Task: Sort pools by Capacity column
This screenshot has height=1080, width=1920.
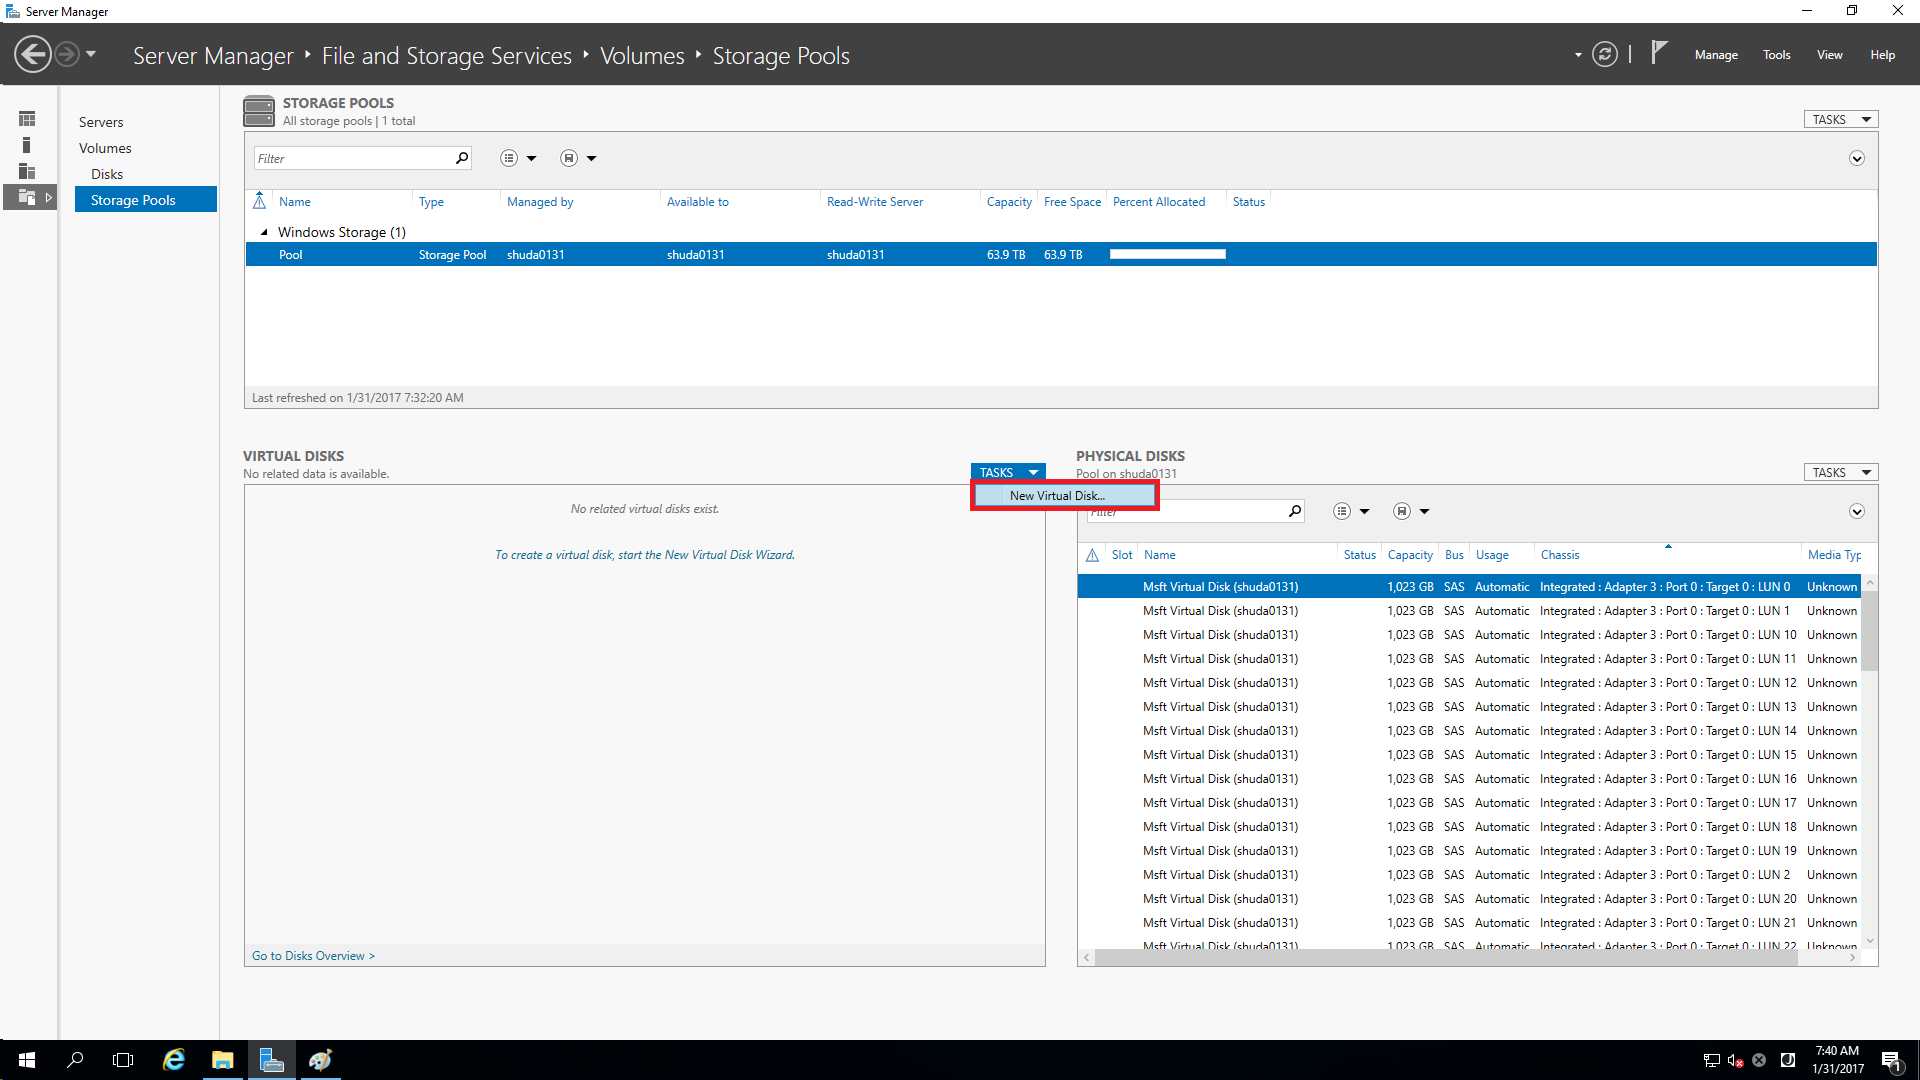Action: point(1009,202)
